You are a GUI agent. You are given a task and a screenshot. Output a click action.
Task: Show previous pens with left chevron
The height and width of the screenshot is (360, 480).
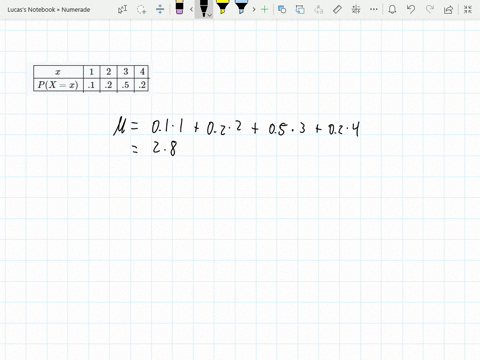(191, 9)
